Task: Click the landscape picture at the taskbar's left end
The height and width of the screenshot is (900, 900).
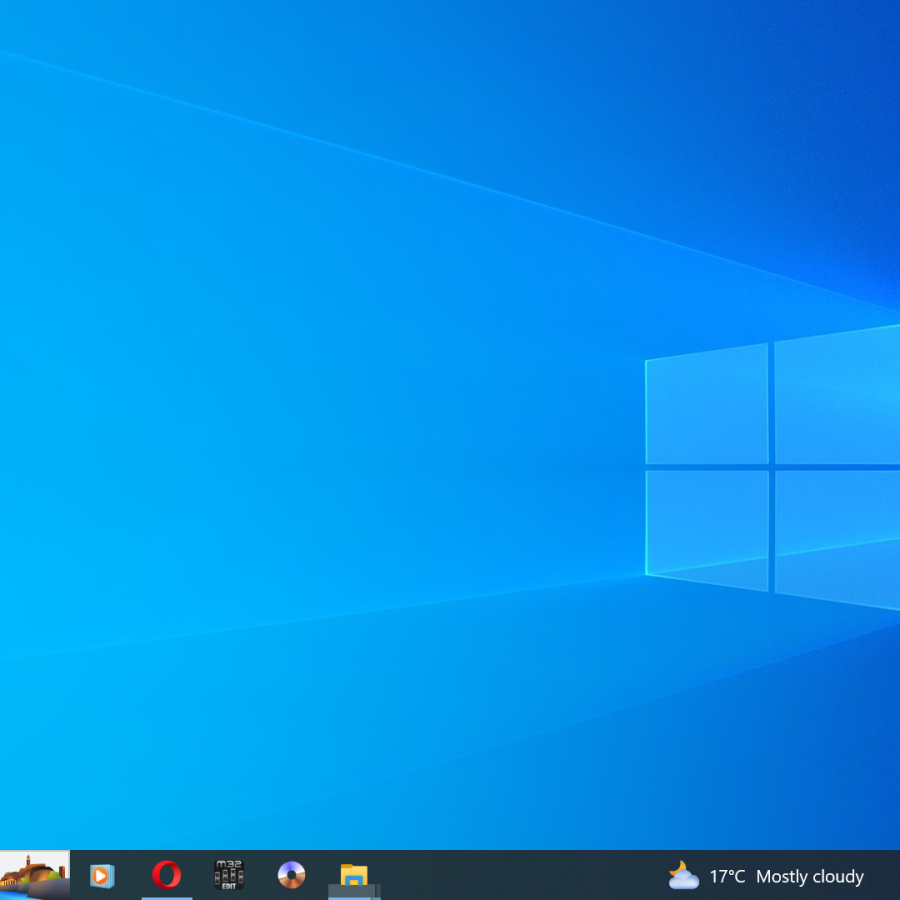Action: (35, 875)
